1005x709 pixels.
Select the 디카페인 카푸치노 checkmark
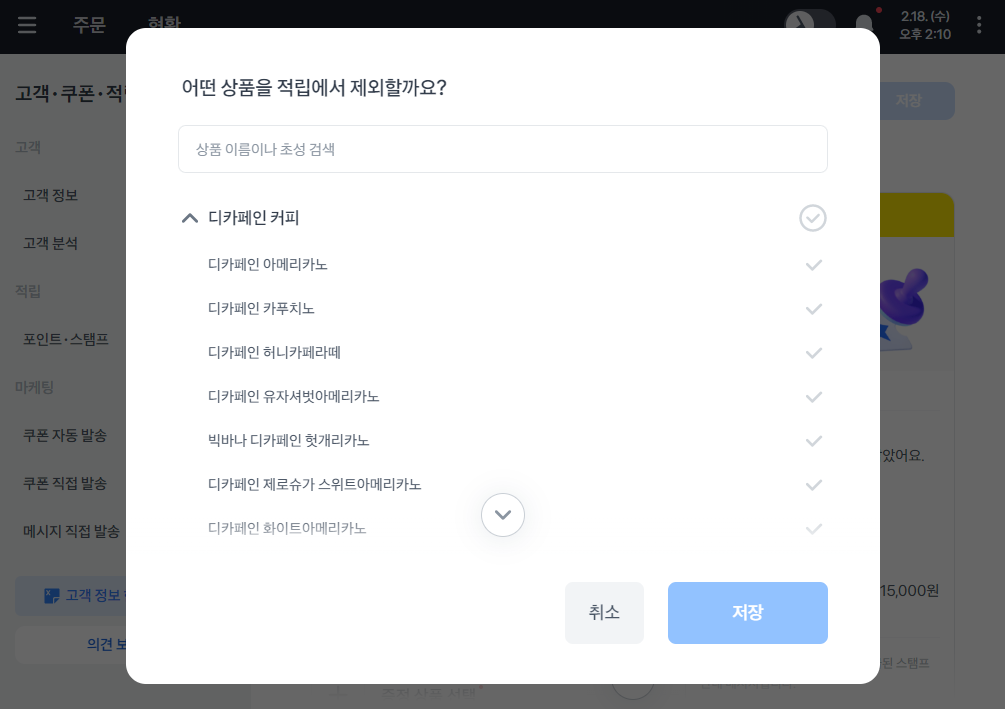(x=814, y=309)
